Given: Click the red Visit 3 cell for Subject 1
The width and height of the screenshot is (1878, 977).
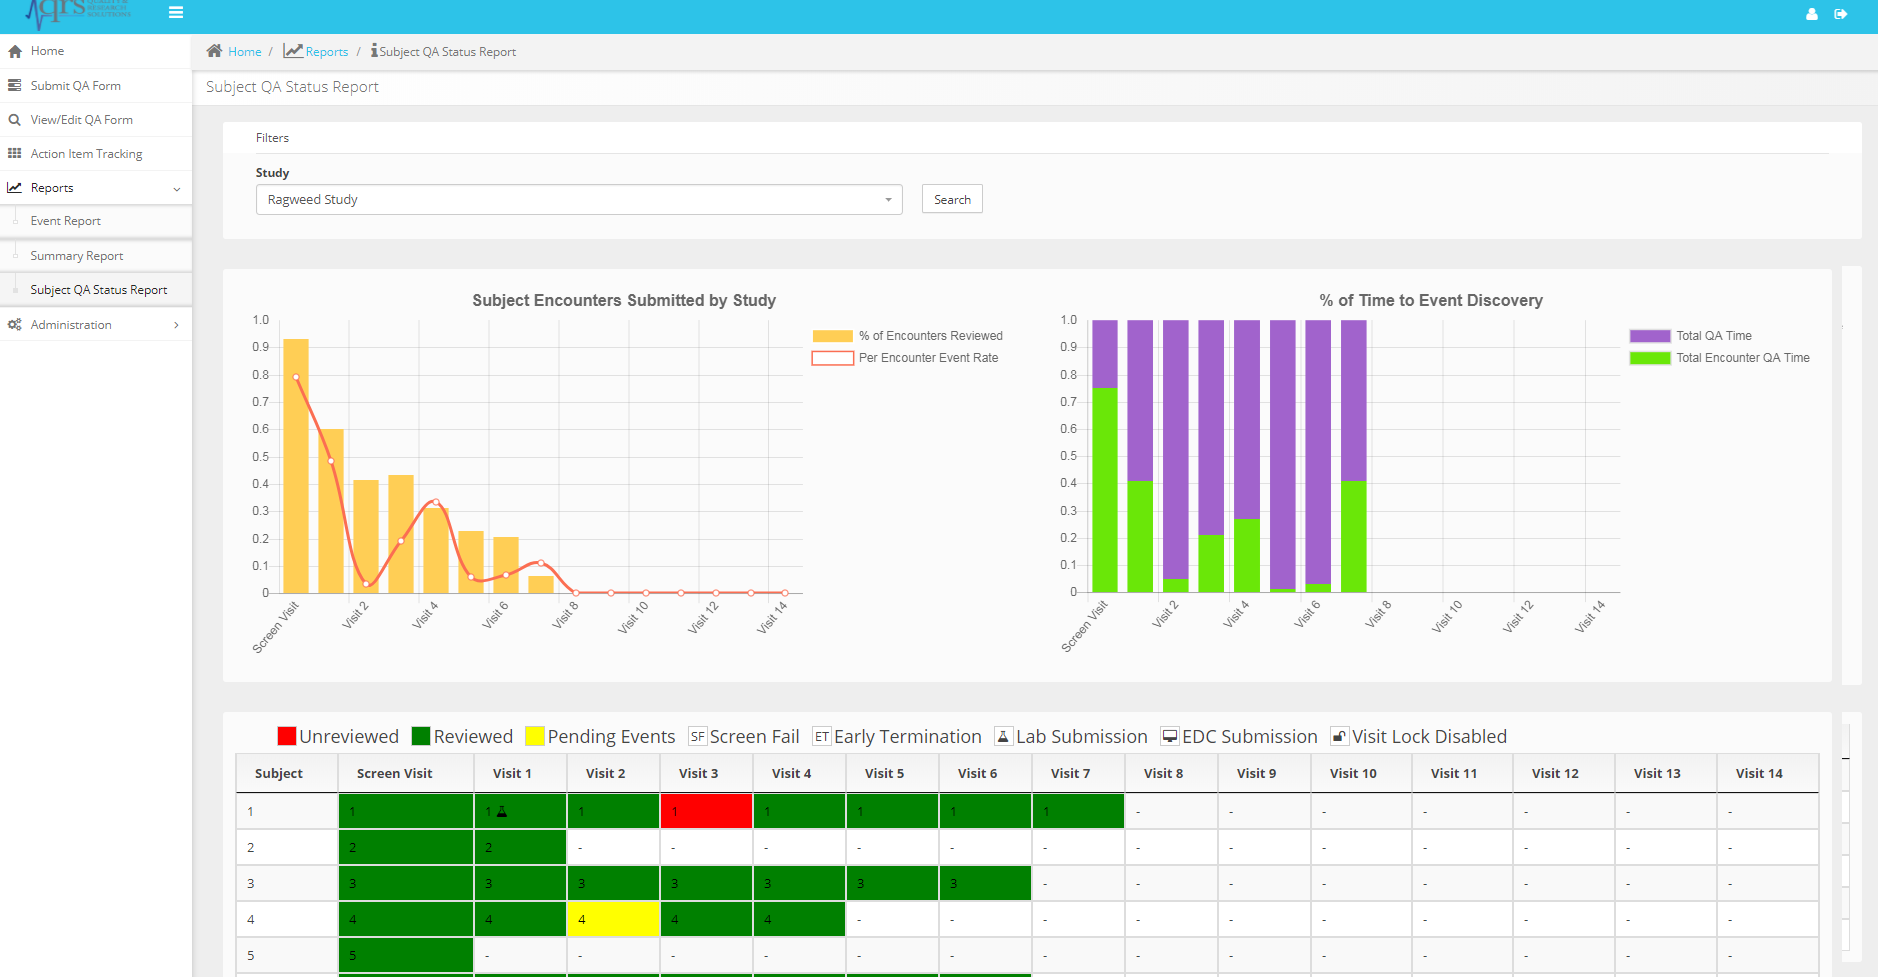Looking at the screenshot, I should [x=706, y=811].
